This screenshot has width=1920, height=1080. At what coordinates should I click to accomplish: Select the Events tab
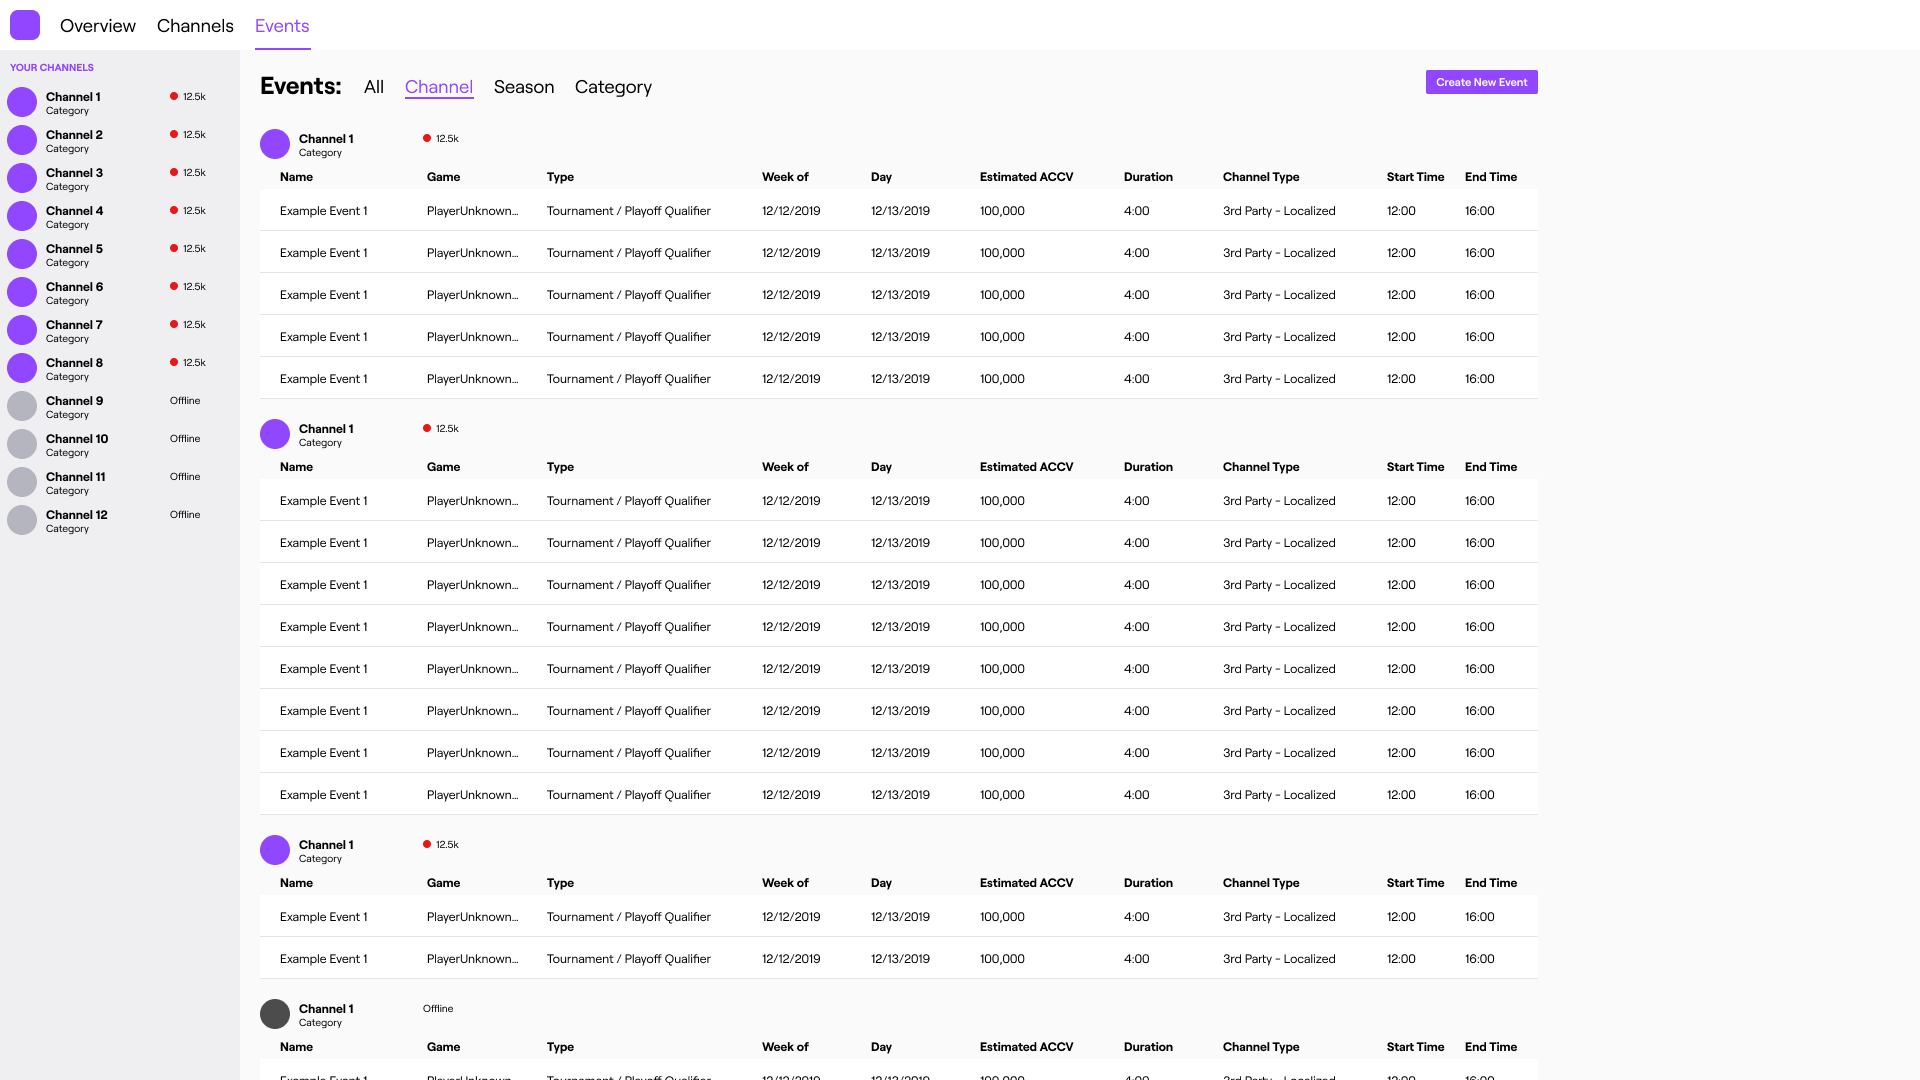pos(281,25)
